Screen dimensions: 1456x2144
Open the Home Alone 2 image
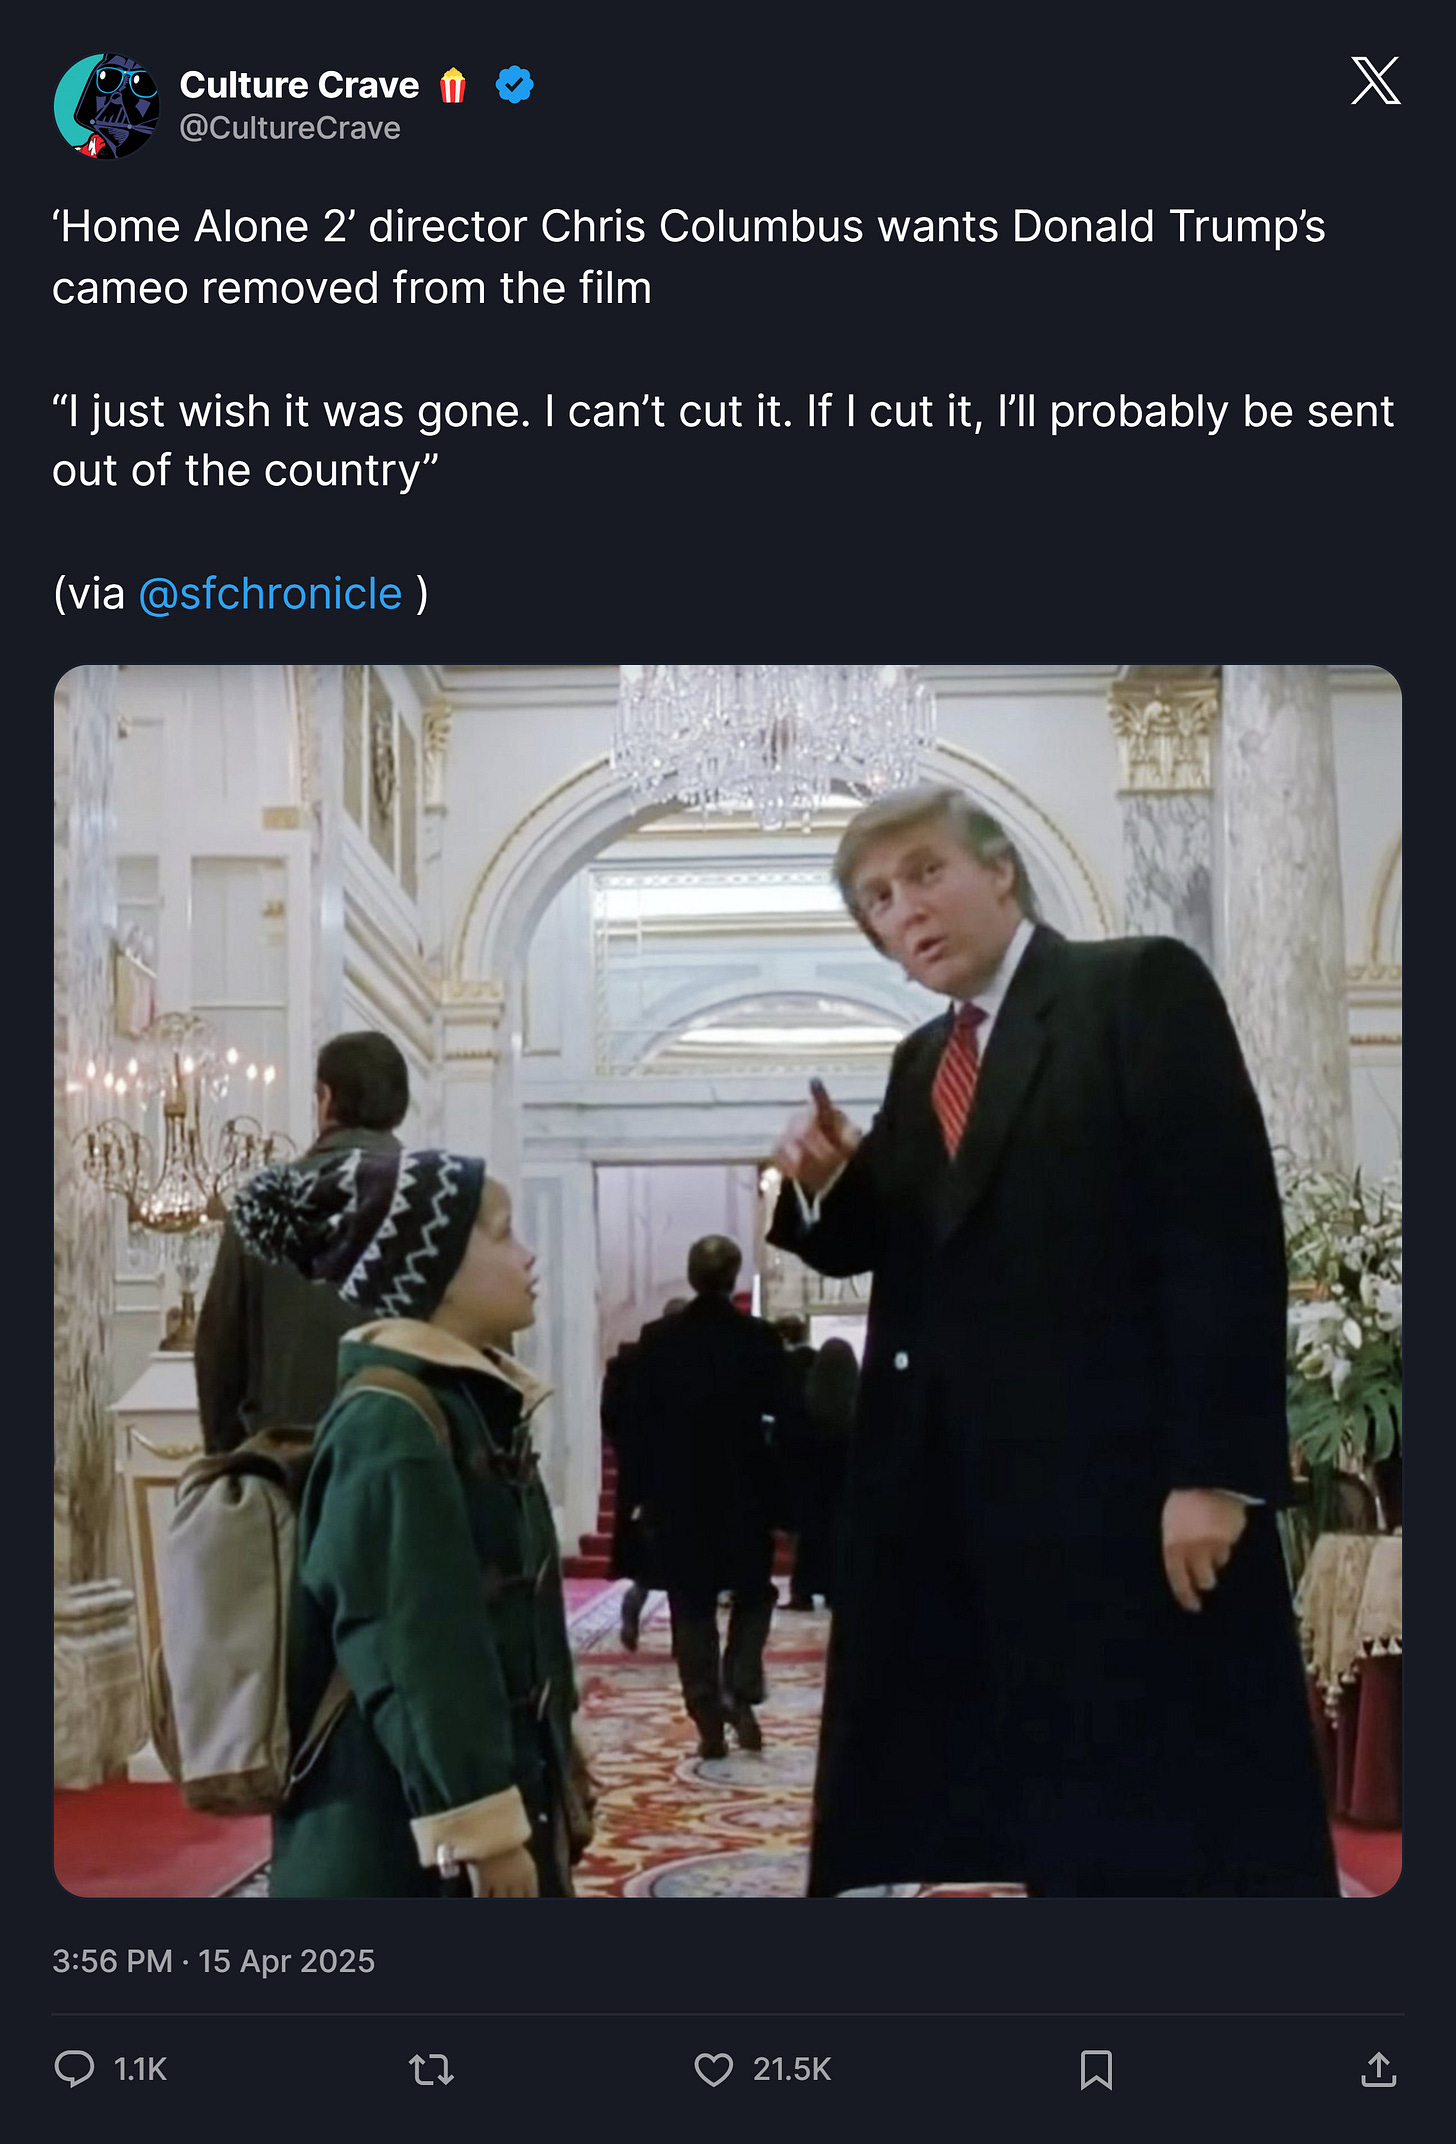click(728, 1281)
